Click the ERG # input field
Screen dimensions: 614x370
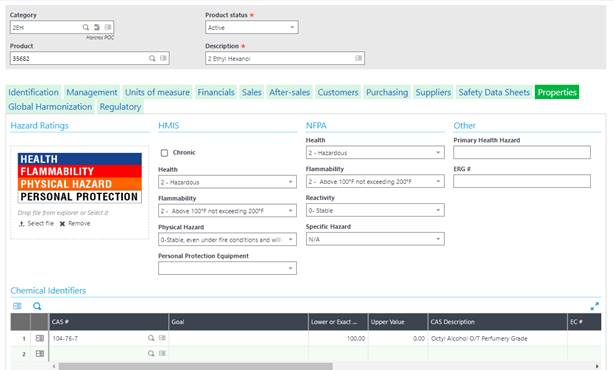pos(522,181)
